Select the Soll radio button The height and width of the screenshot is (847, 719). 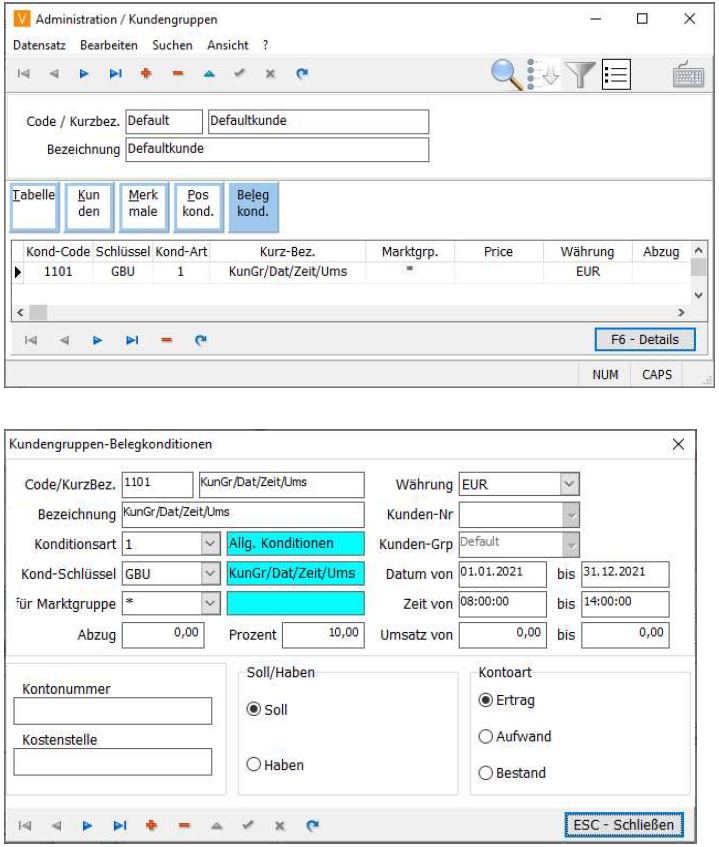253,709
